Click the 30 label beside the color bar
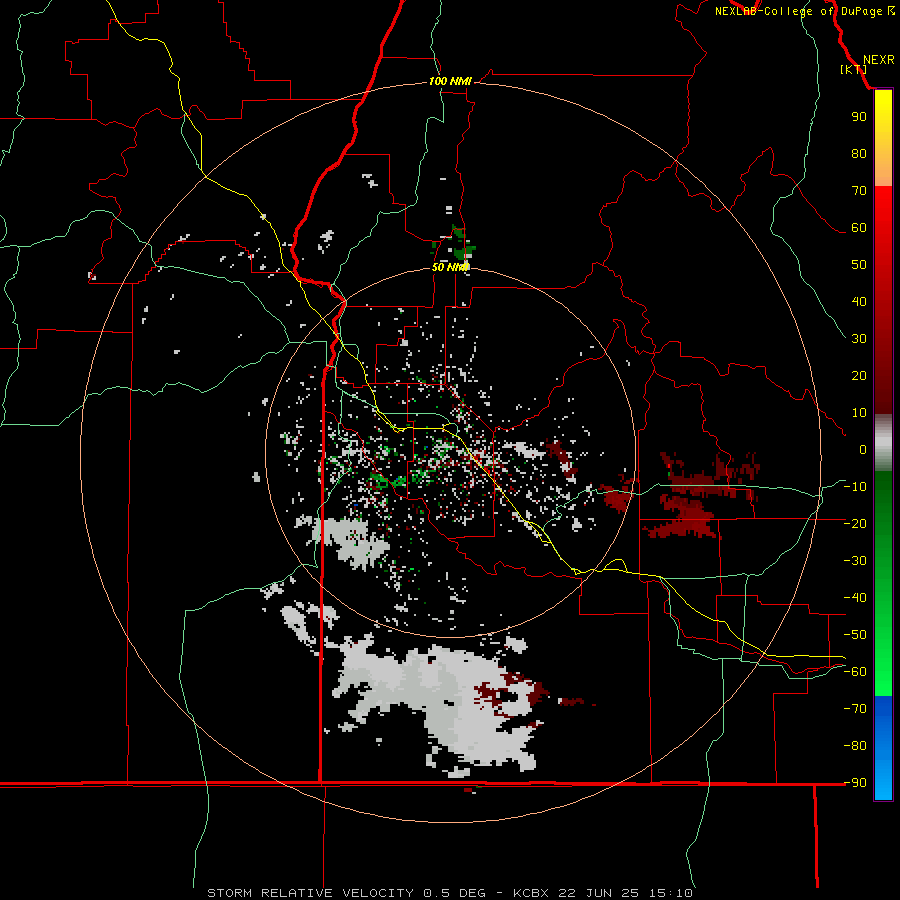The height and width of the screenshot is (900, 900). point(859,339)
